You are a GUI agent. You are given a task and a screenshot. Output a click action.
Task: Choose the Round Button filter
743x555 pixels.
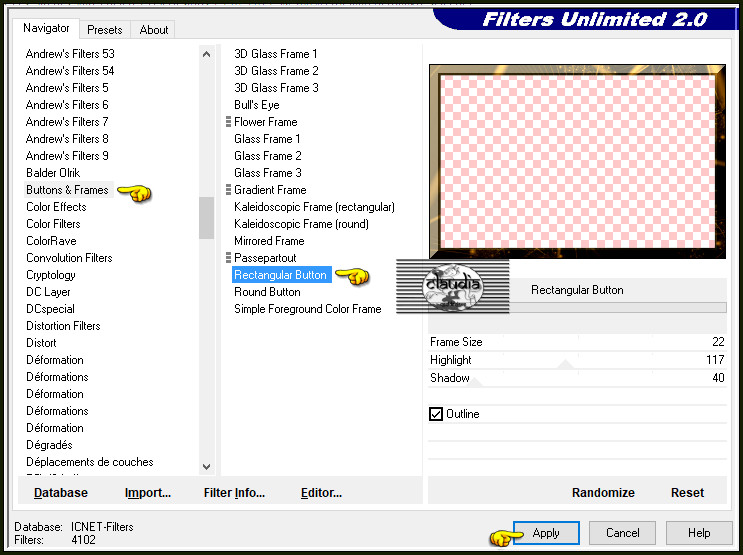[x=267, y=292]
